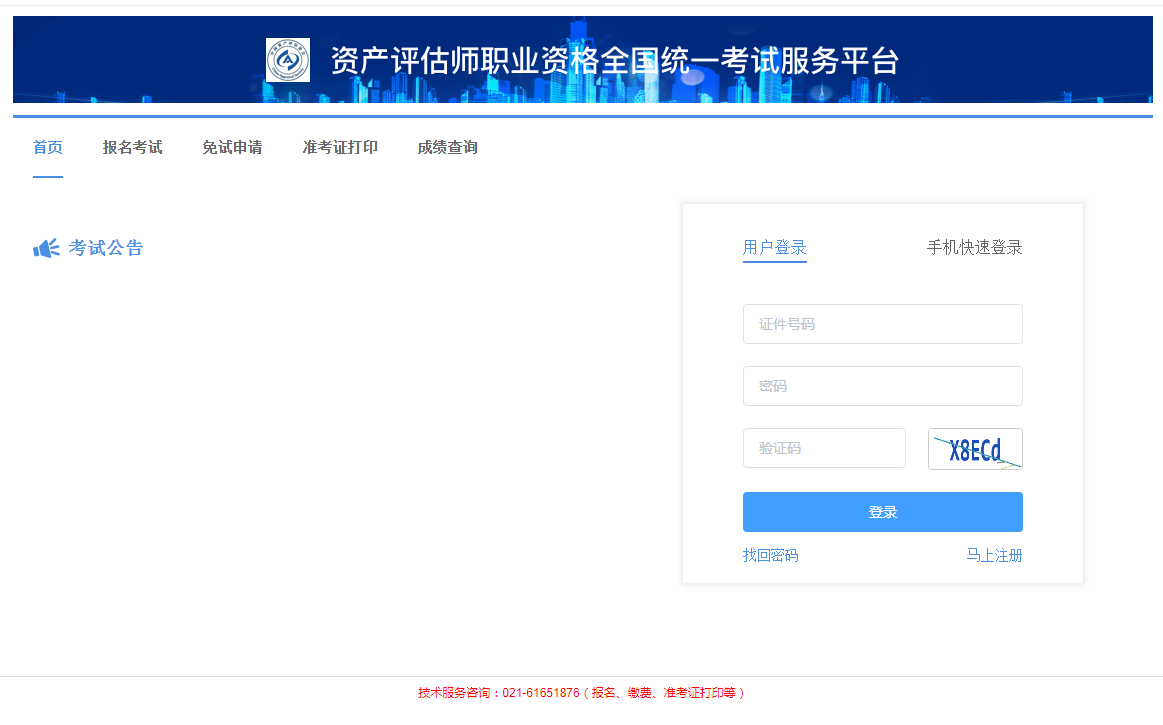Open the 找回密码 link

[770, 556]
